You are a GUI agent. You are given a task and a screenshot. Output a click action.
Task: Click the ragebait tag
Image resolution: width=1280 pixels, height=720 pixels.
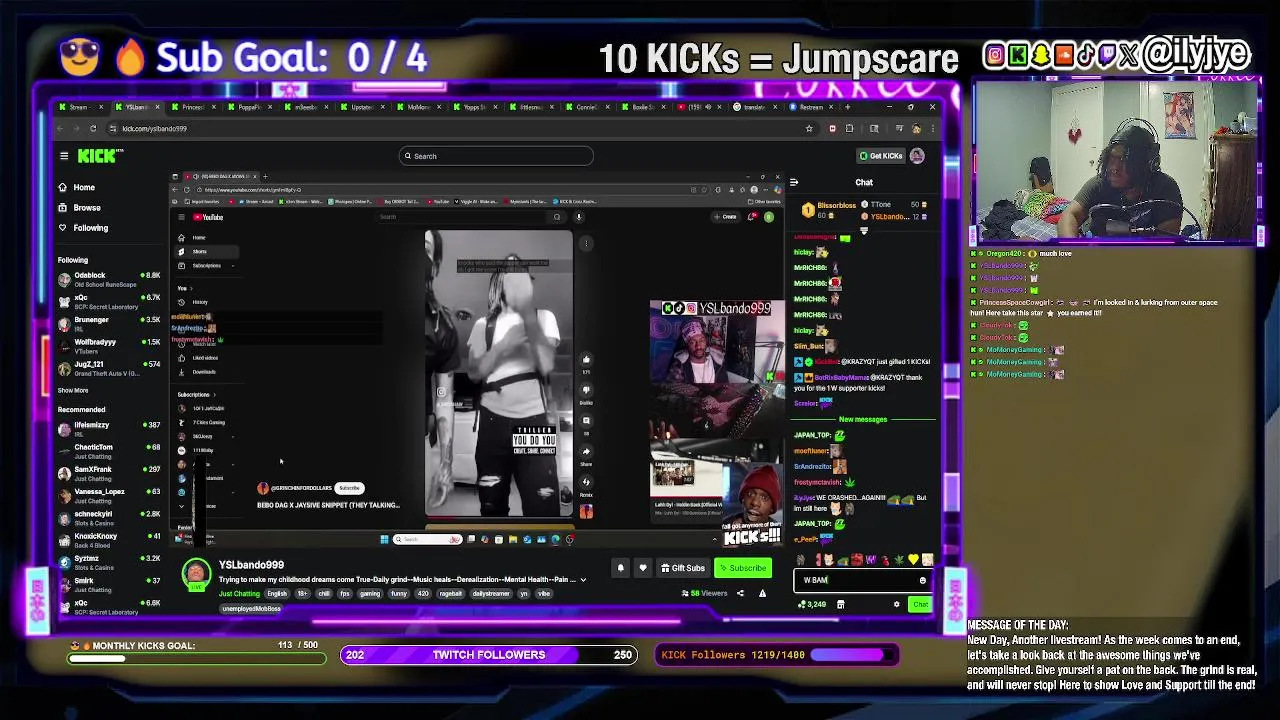click(451, 594)
